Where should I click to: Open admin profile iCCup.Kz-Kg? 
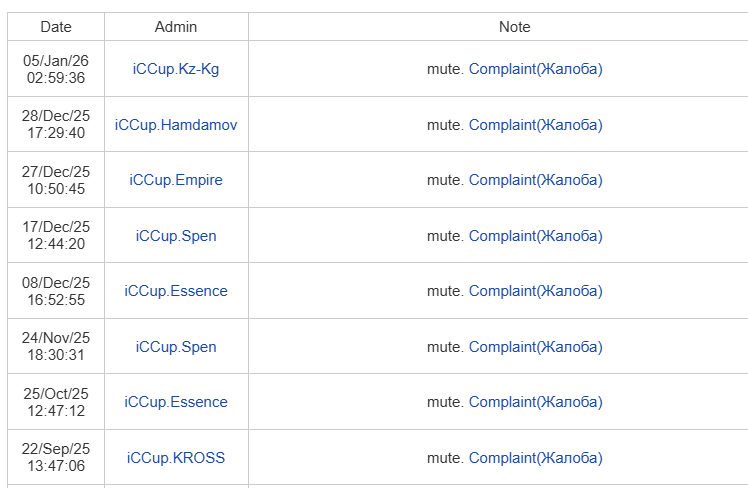[x=176, y=69]
